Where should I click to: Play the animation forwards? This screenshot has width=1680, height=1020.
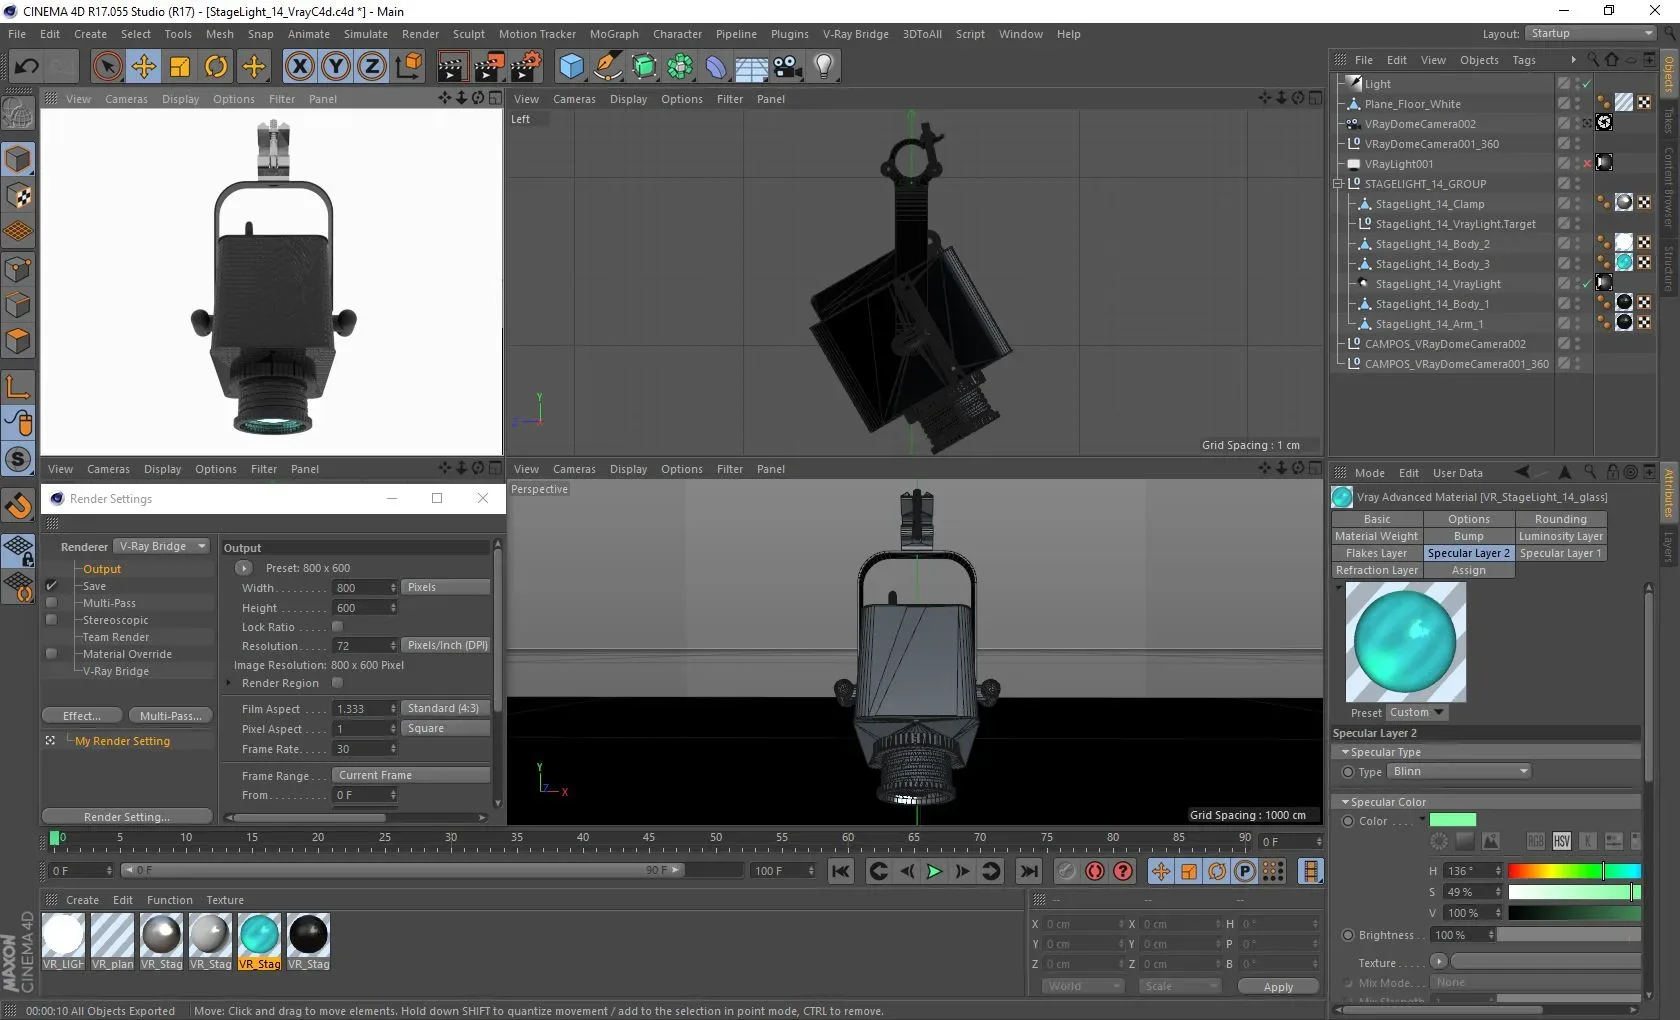(x=934, y=871)
